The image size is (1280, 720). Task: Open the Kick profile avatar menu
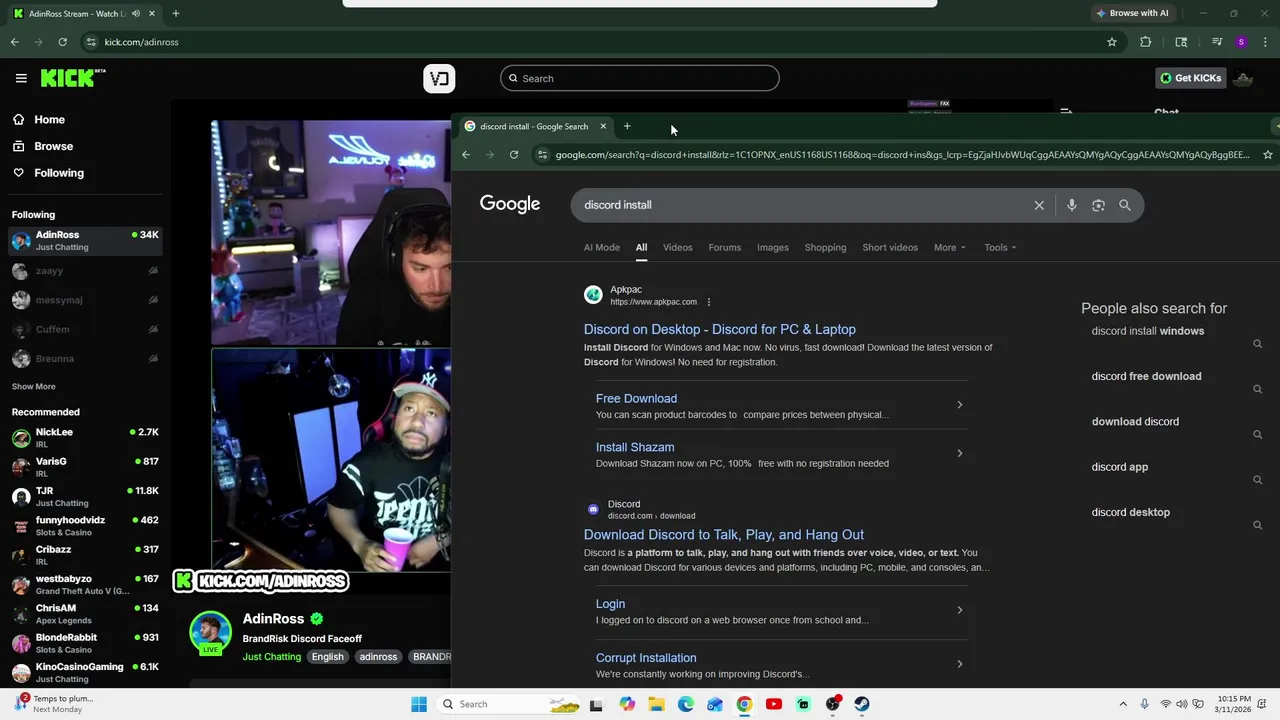pyautogui.click(x=1243, y=78)
